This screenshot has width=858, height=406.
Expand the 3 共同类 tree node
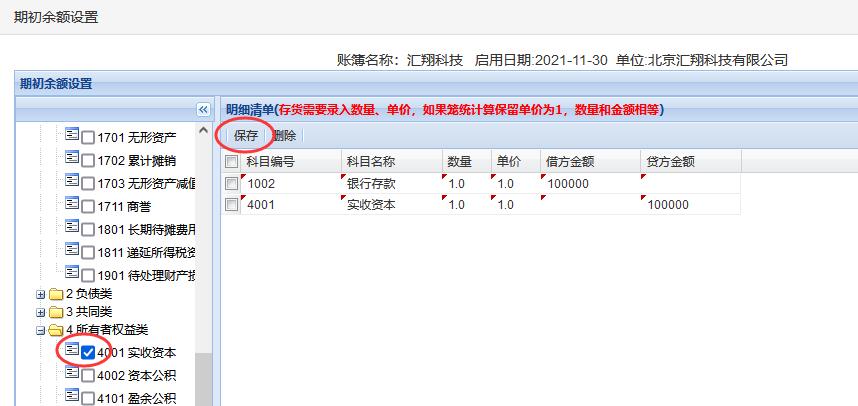[41, 311]
